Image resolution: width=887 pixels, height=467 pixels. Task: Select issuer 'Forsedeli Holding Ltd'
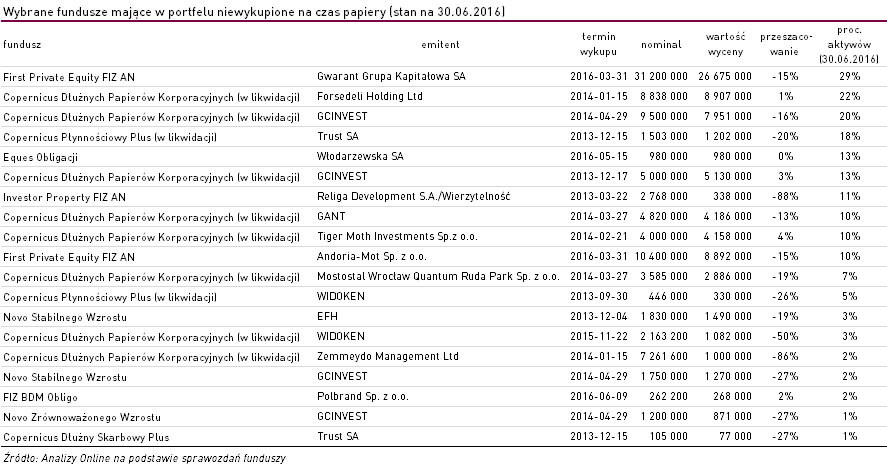coord(369,96)
